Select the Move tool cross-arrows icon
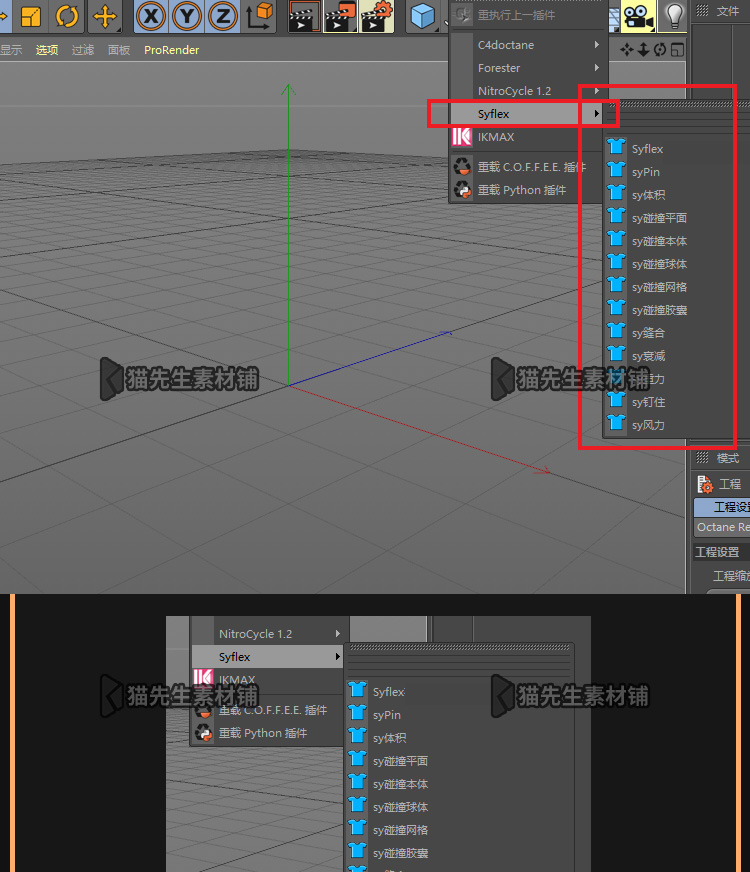Image resolution: width=750 pixels, height=872 pixels. tap(105, 16)
